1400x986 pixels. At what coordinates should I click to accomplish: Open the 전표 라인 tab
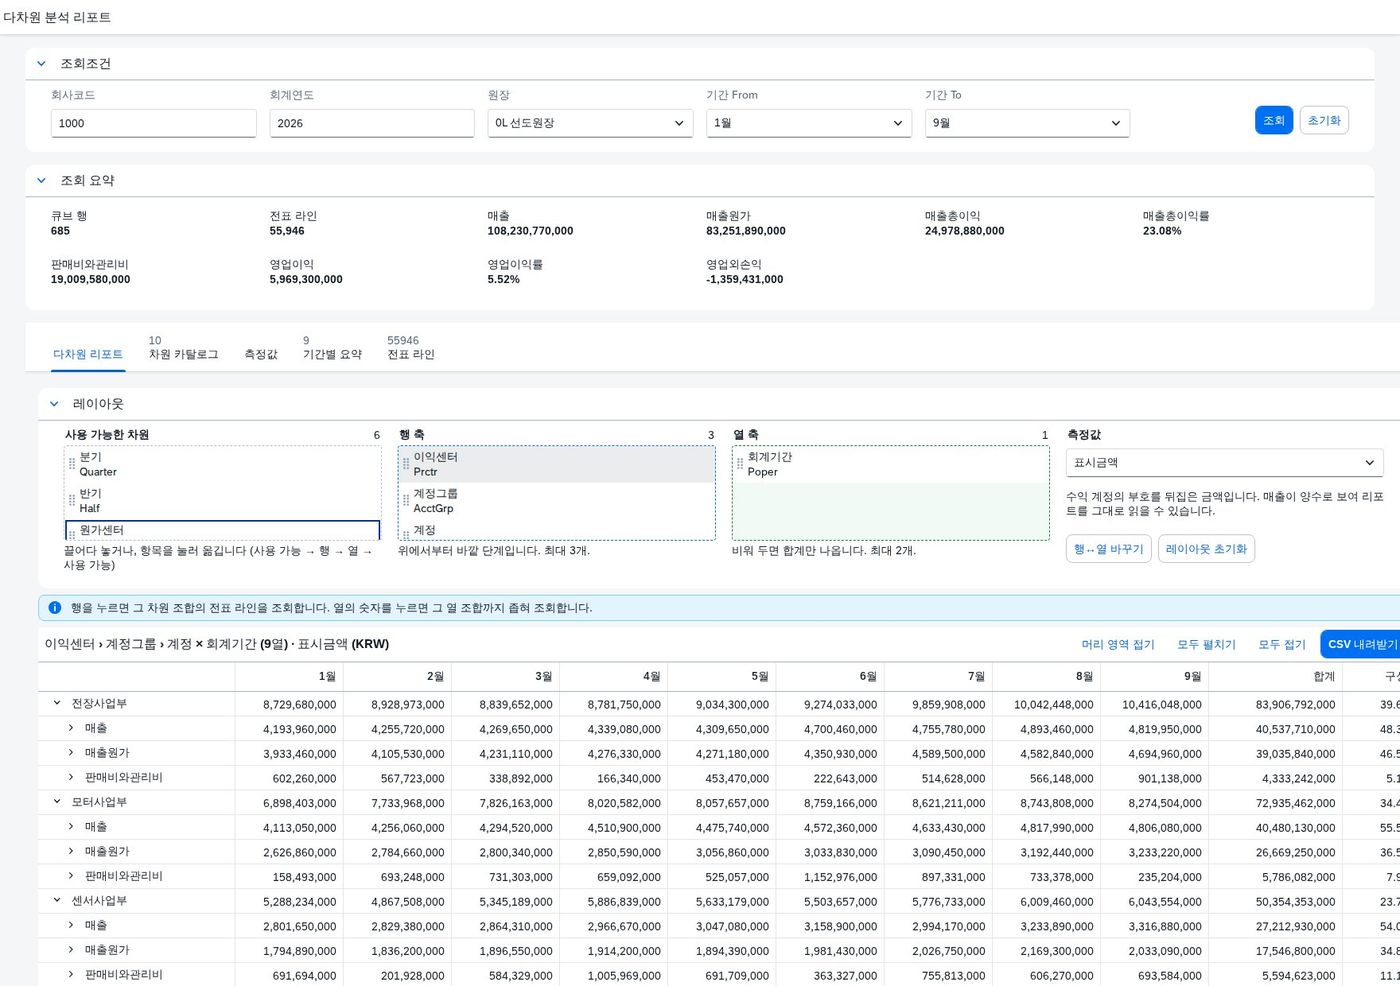[411, 354]
